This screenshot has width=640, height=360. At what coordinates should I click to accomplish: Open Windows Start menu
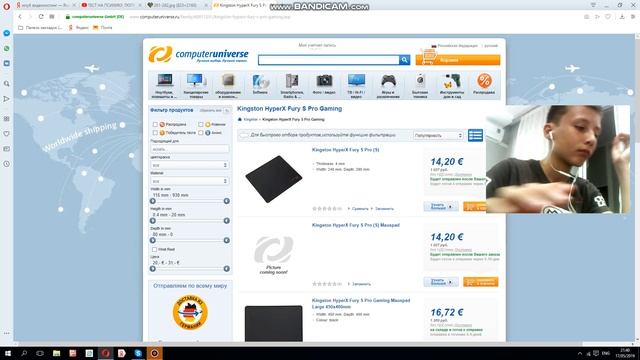7,353
